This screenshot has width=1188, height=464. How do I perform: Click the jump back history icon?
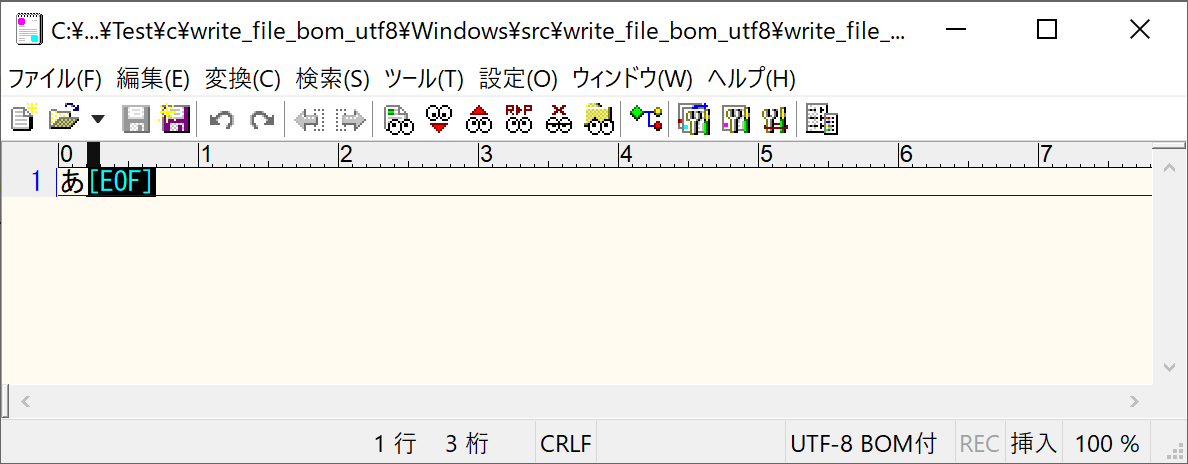pos(309,119)
